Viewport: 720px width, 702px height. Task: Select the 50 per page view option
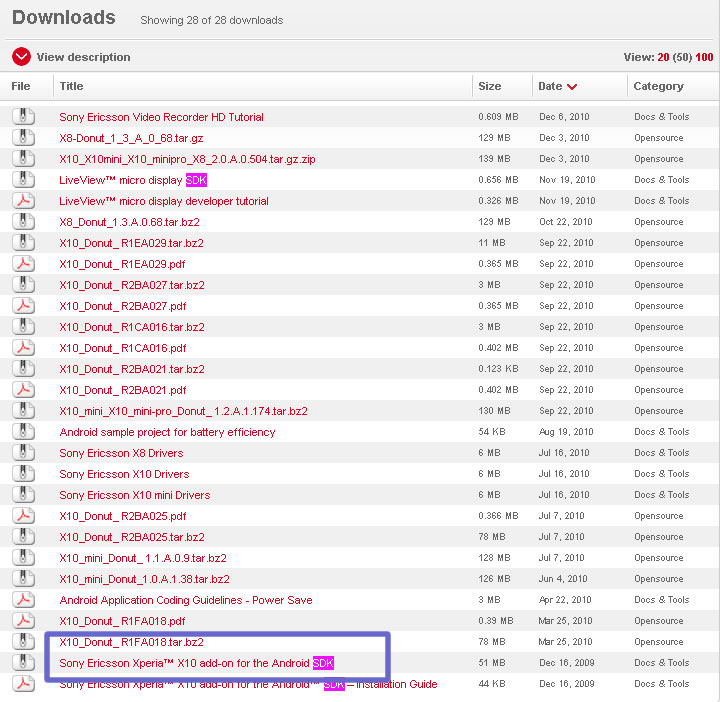pyautogui.click(x=682, y=57)
